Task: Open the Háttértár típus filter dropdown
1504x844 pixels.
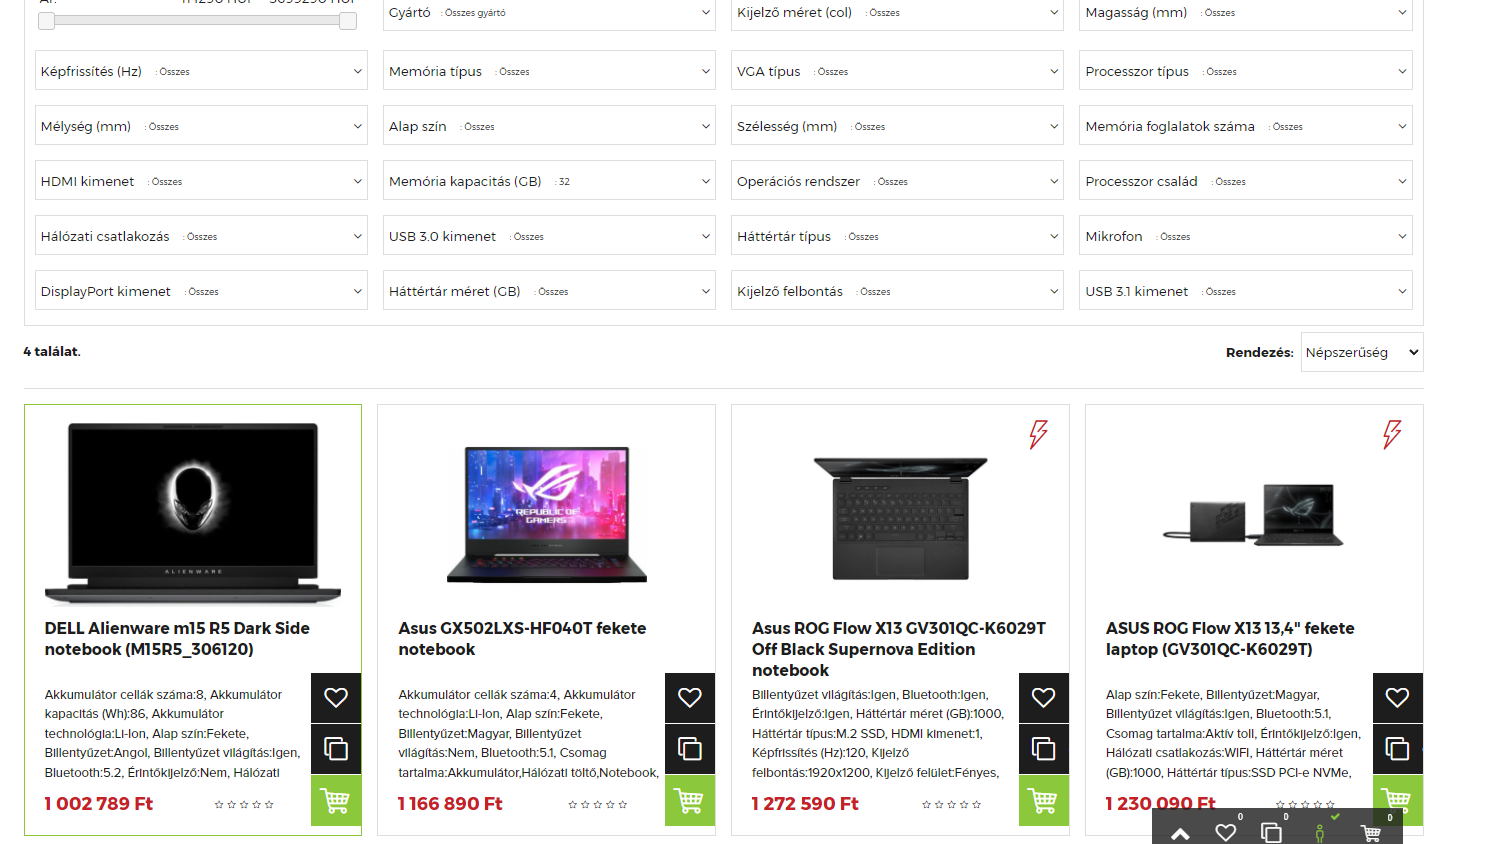Action: click(897, 236)
